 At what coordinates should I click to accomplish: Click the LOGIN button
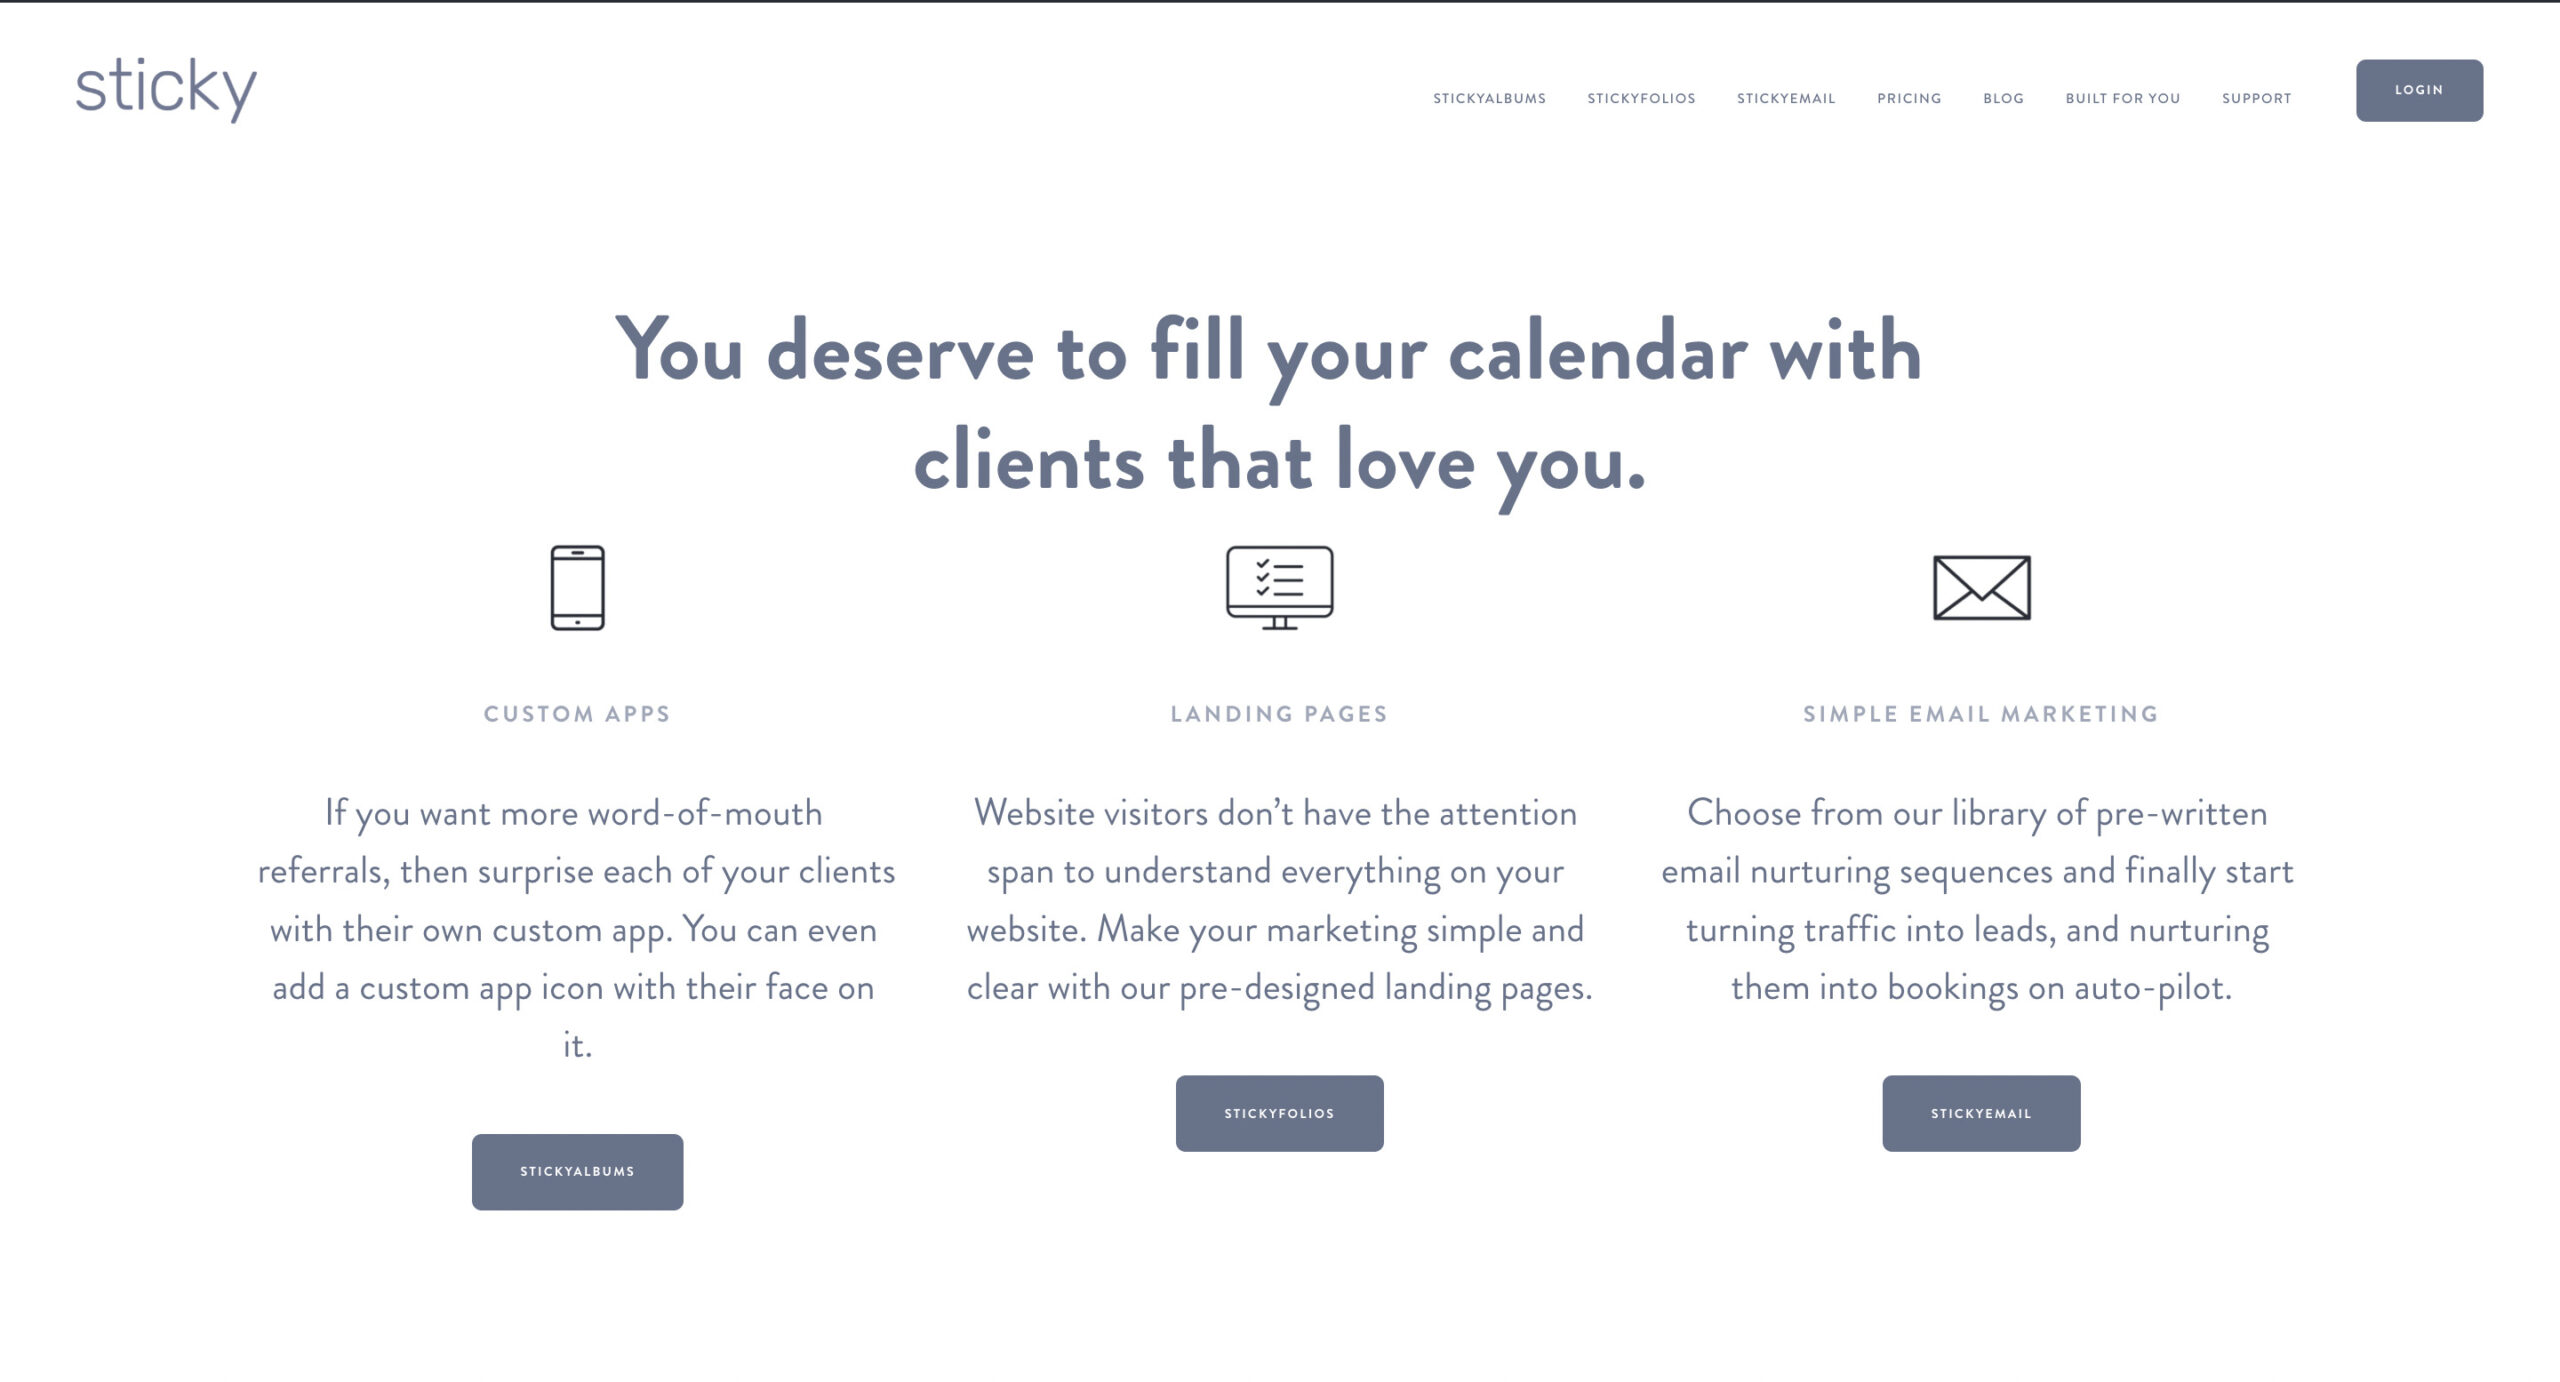pyautogui.click(x=2417, y=90)
